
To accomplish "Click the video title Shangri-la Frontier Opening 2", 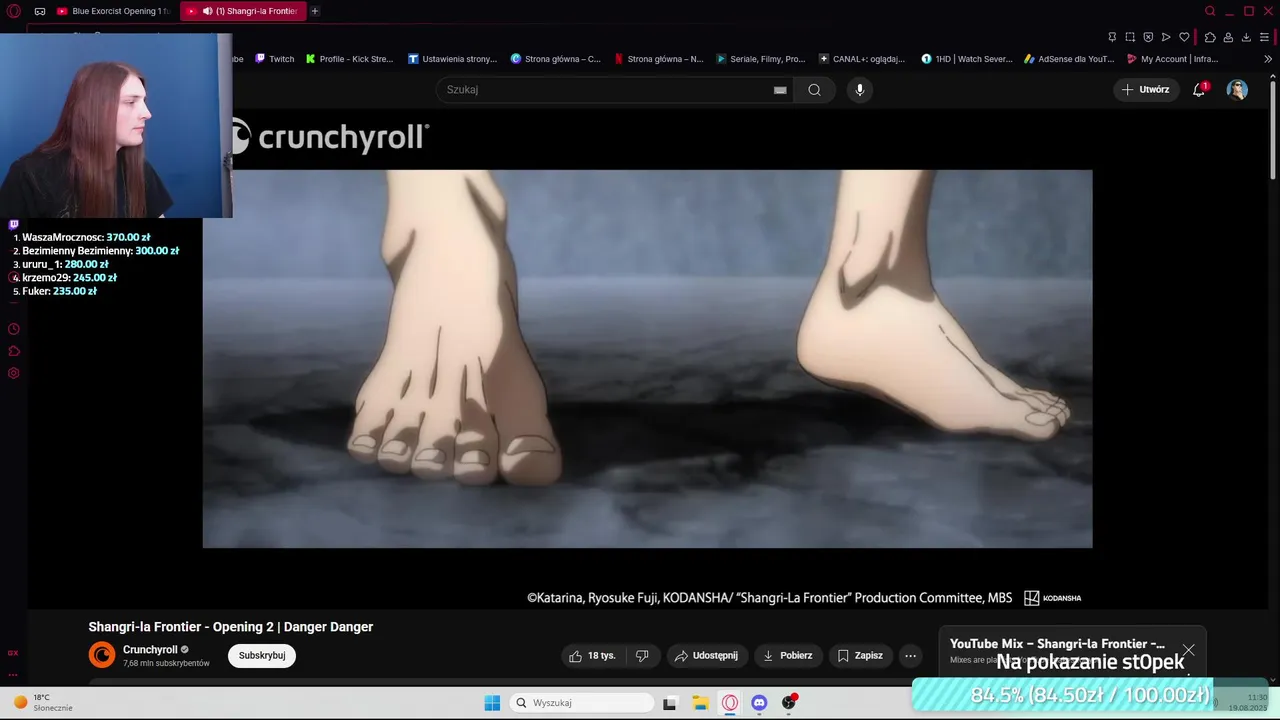I will [x=231, y=627].
